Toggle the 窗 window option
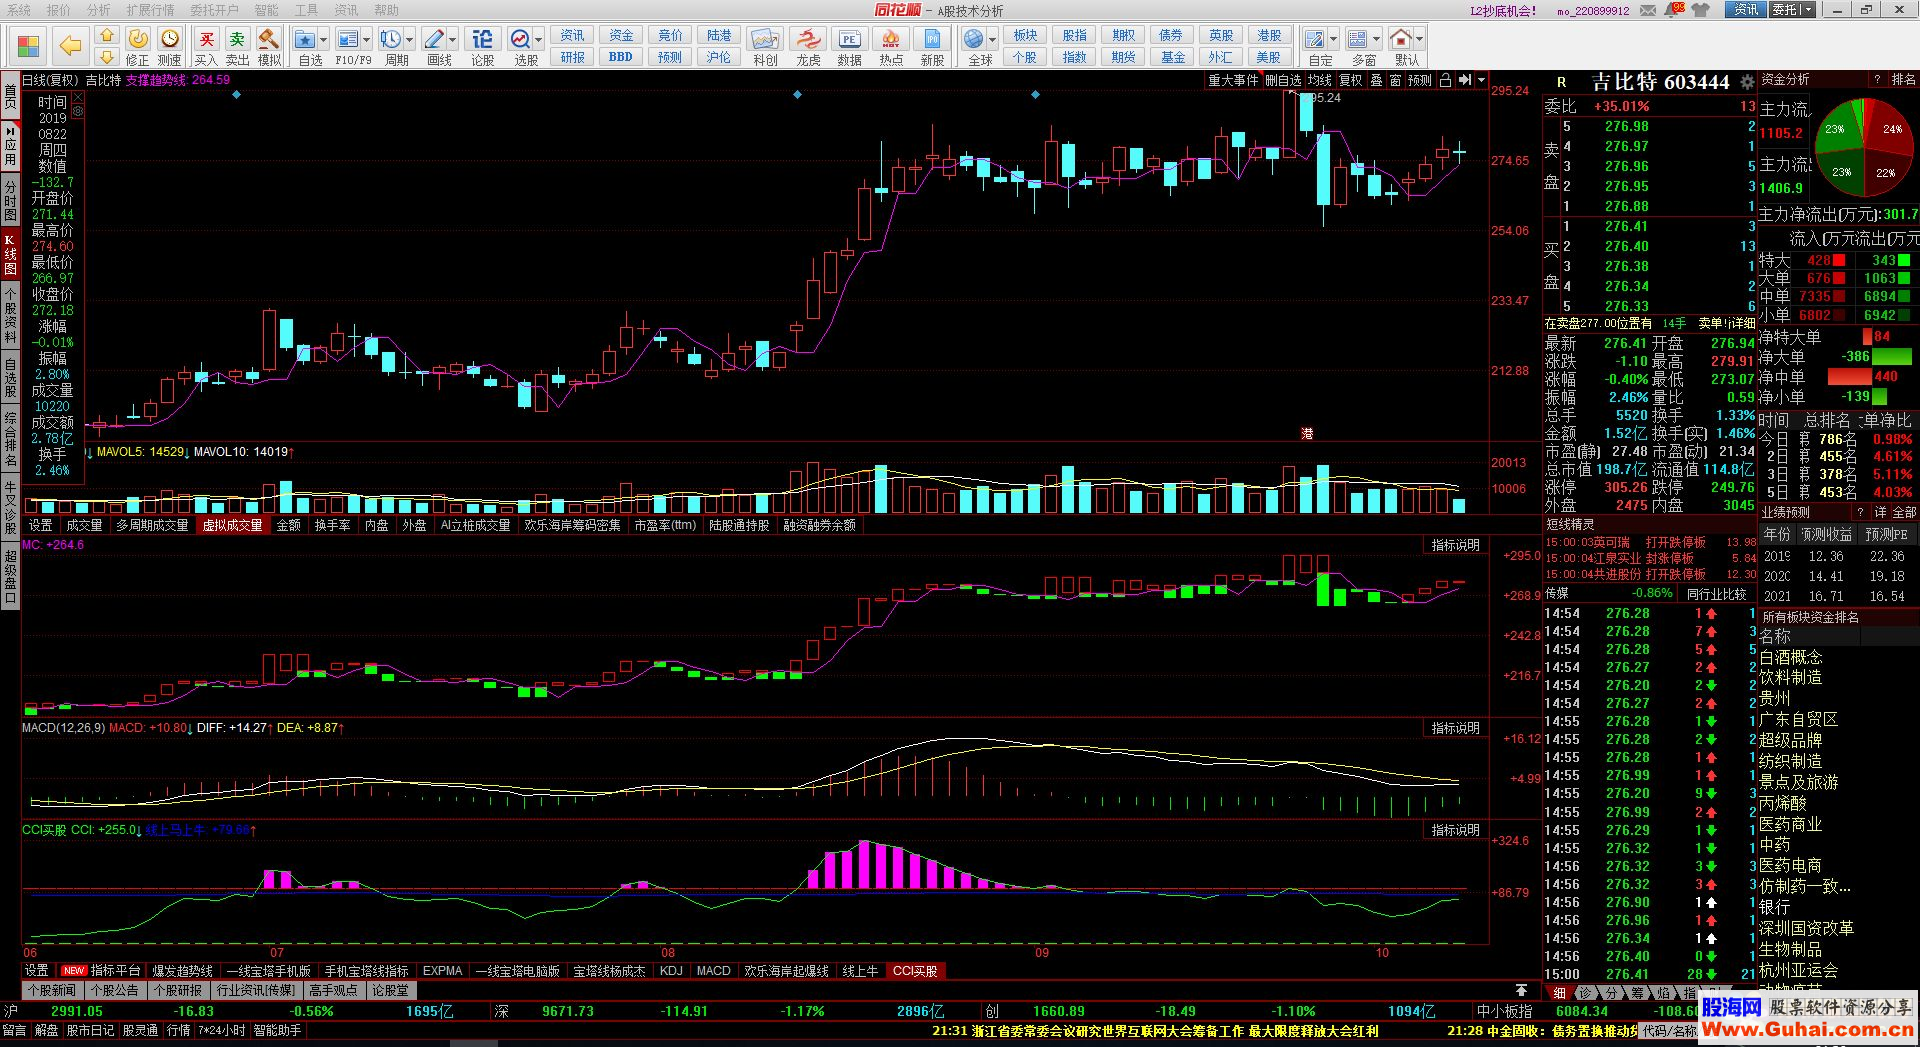The width and height of the screenshot is (1920, 1047). tap(1395, 80)
